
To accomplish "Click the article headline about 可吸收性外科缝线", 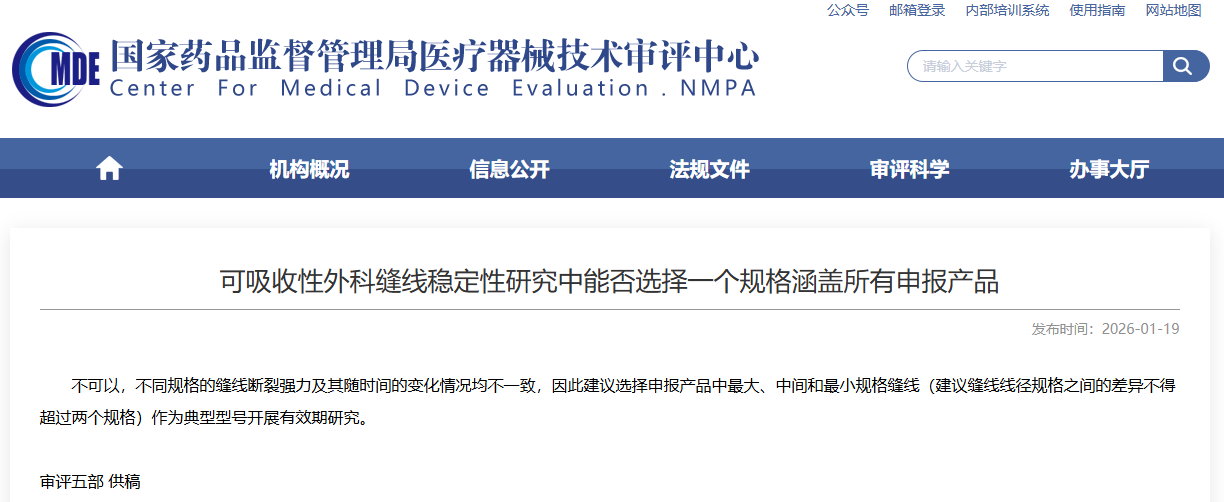I will (609, 281).
